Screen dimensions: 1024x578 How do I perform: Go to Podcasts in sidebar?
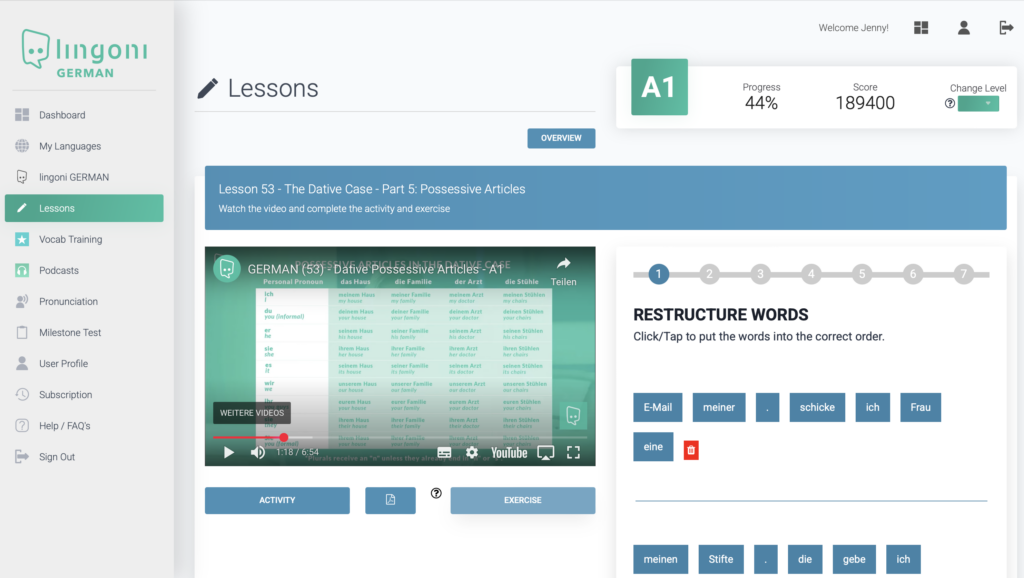click(x=59, y=271)
